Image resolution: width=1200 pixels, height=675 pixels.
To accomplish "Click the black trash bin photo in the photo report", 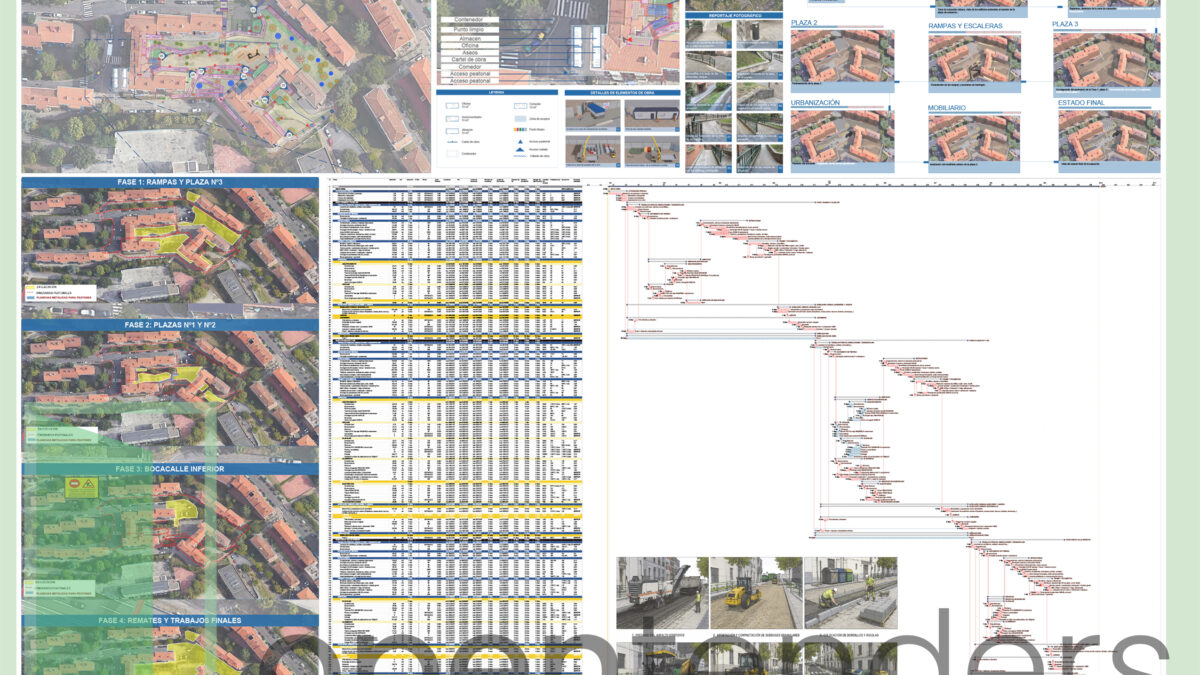I will [759, 32].
